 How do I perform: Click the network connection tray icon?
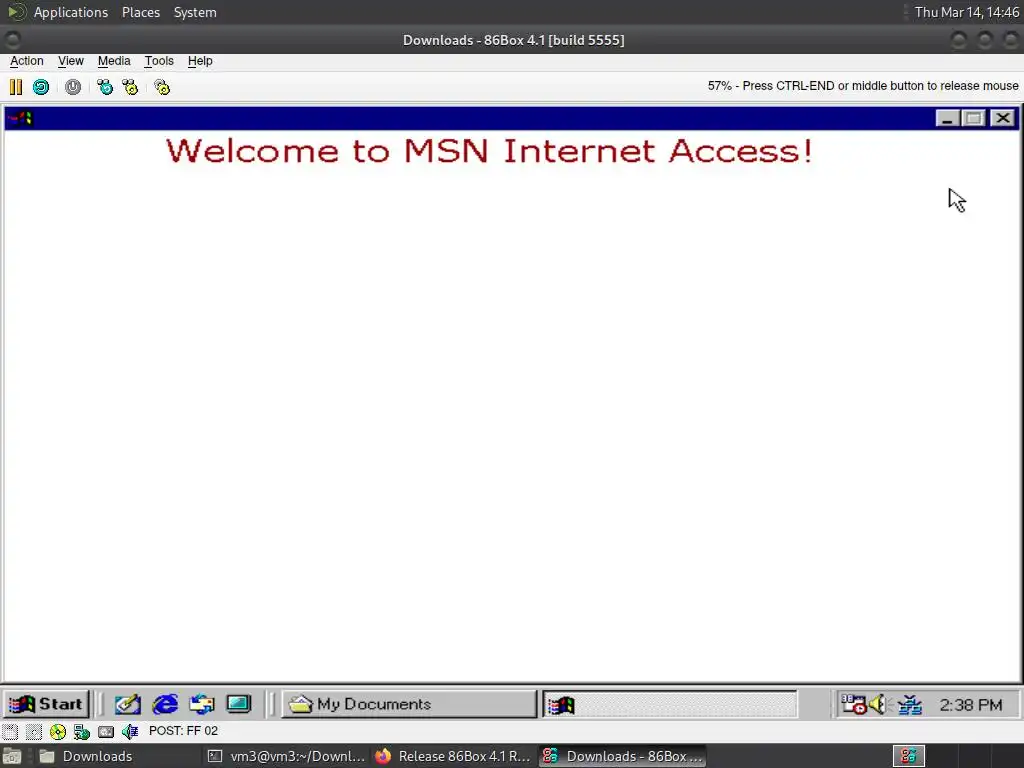[909, 704]
